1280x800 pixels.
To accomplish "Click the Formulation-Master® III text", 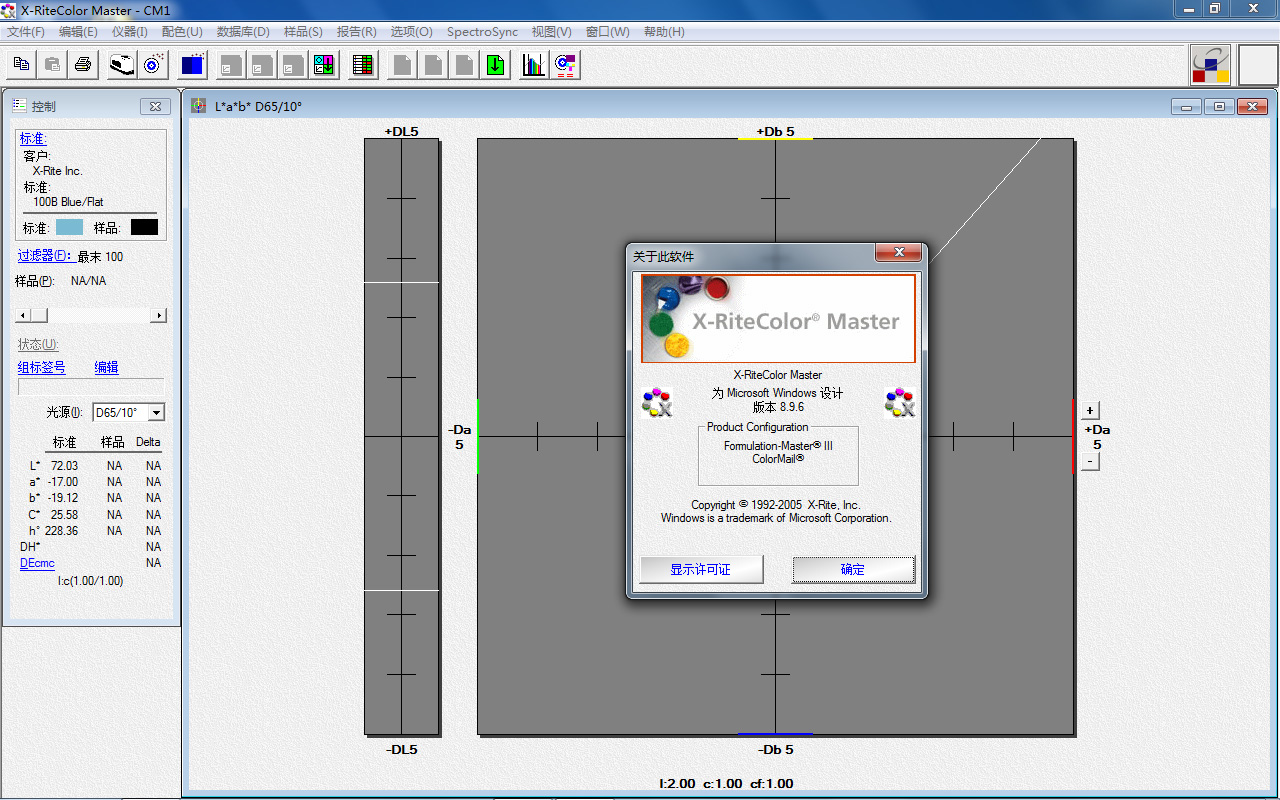I will click(x=778, y=446).
